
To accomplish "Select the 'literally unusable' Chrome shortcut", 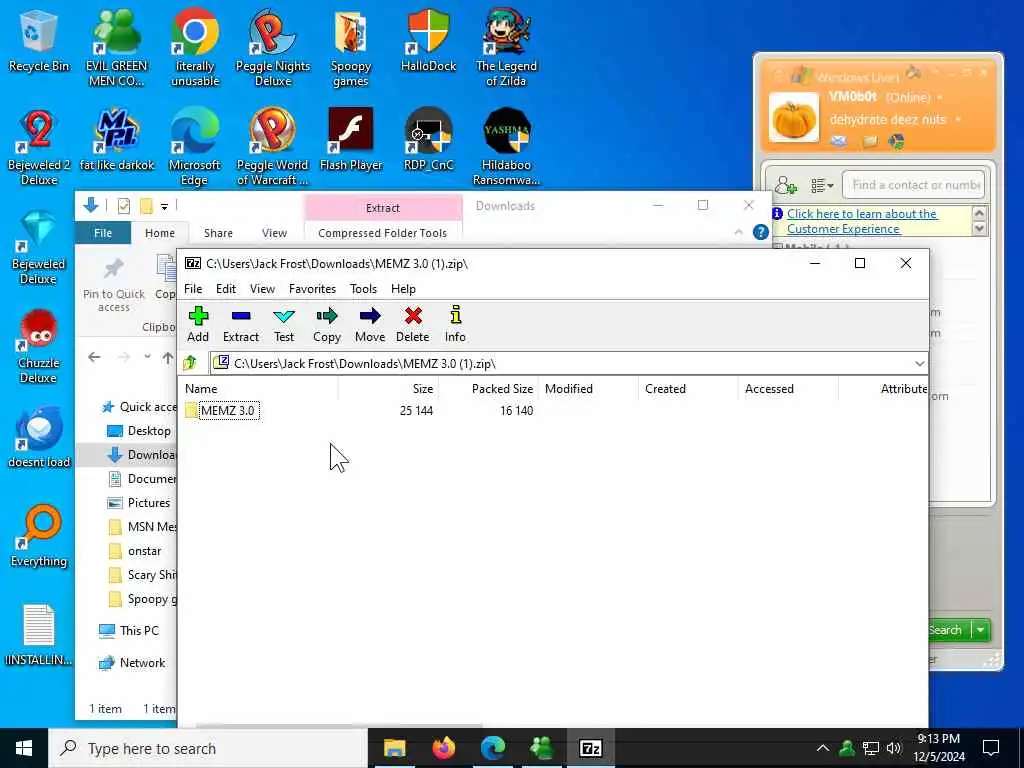I will coord(195,48).
